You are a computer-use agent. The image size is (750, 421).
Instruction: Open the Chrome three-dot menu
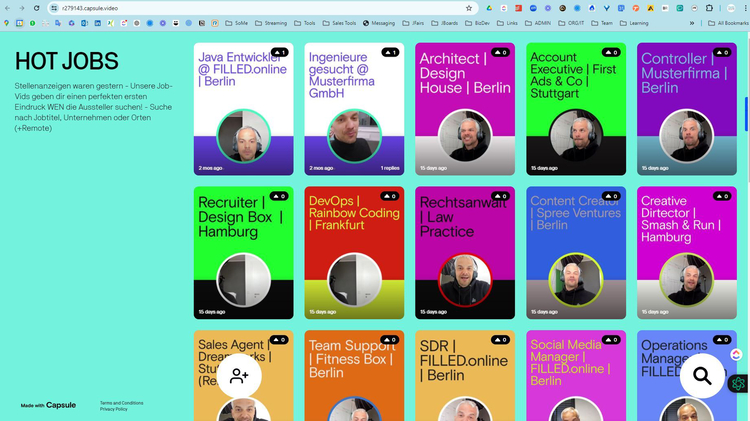click(745, 8)
